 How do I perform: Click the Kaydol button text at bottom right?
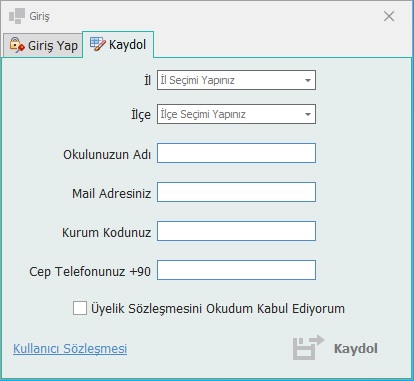[356, 349]
